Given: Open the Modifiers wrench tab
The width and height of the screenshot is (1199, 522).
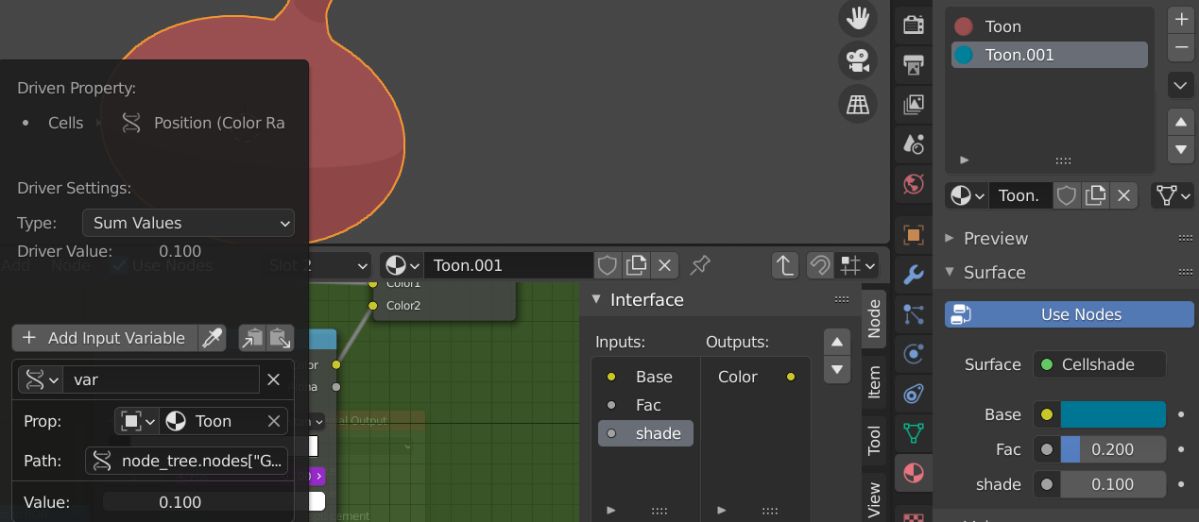Looking at the screenshot, I should (913, 274).
